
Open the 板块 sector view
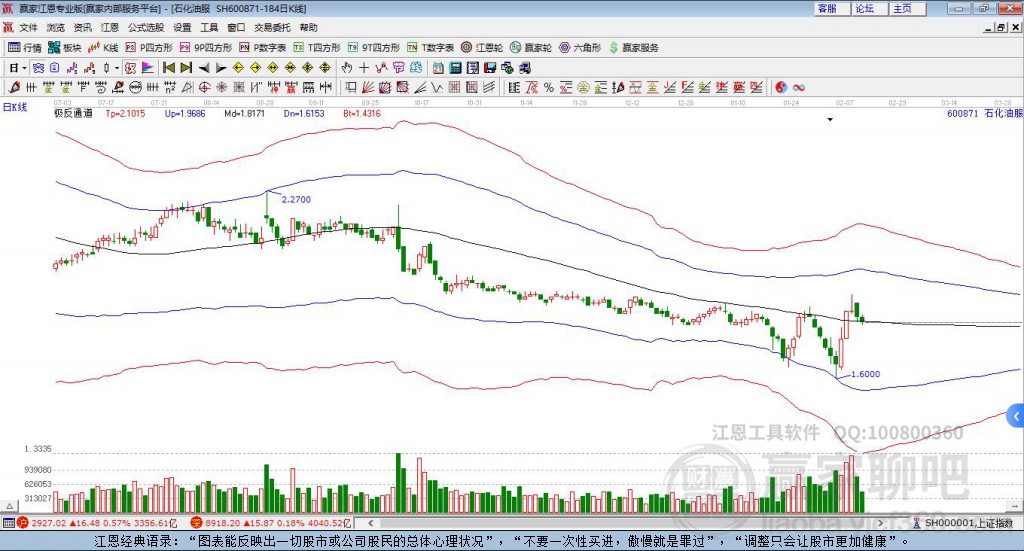tap(64, 48)
